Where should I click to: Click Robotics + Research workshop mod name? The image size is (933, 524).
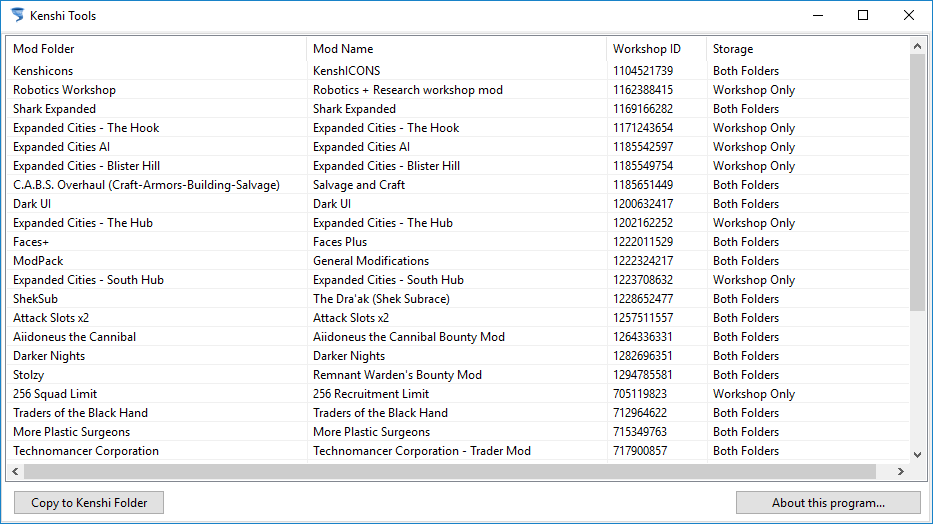pos(408,90)
